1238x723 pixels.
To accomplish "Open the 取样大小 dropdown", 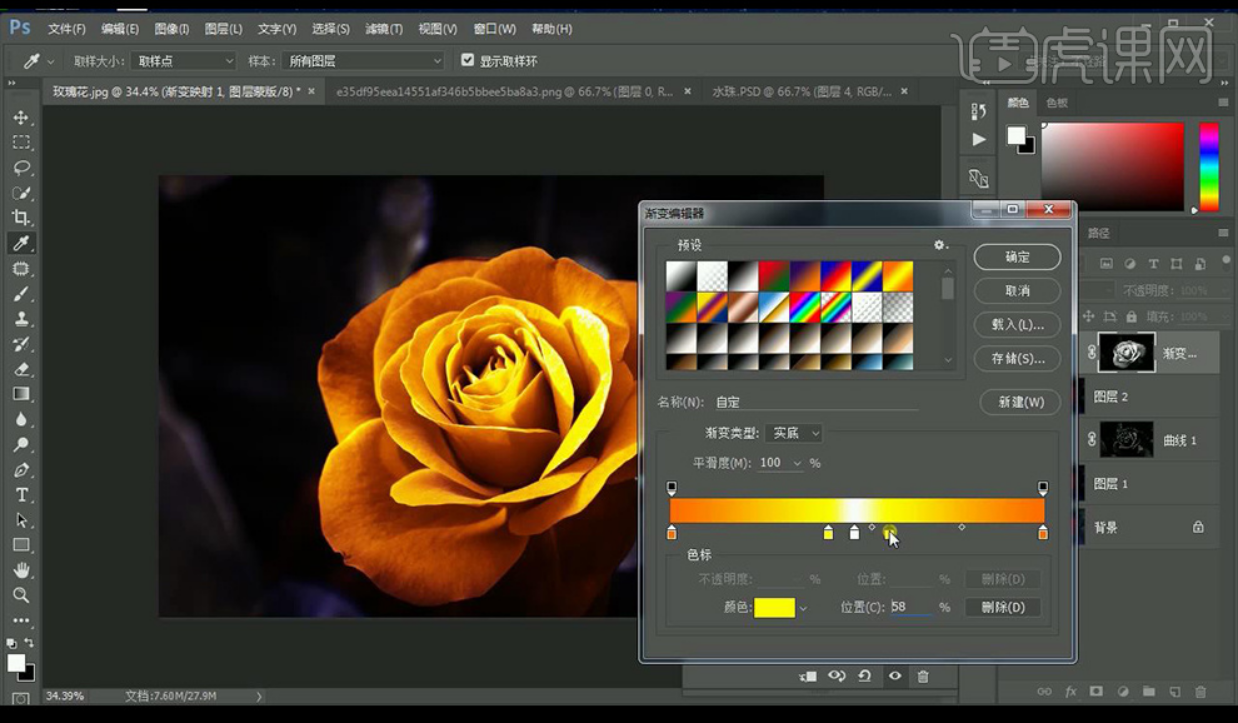I will coord(184,61).
